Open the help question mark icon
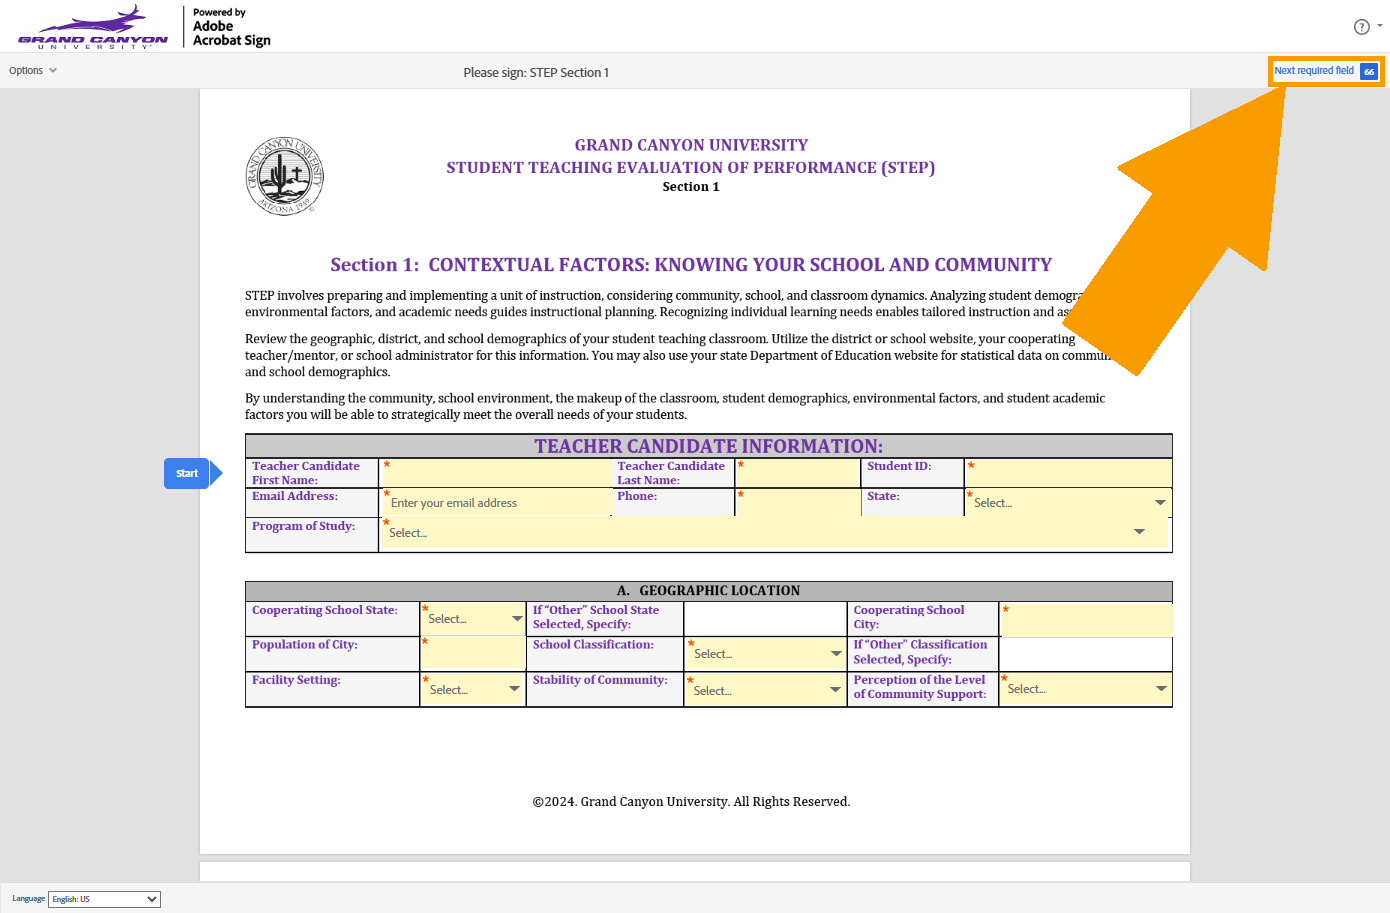This screenshot has height=913, width=1390. (1361, 27)
